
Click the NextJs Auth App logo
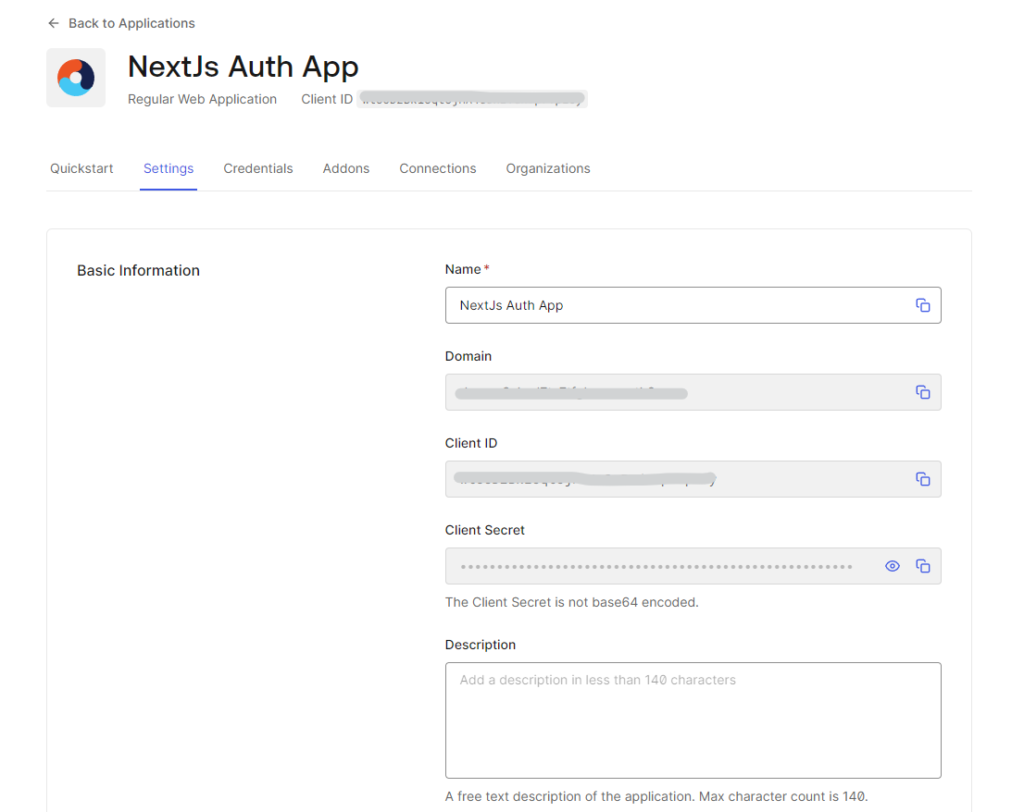click(76, 78)
